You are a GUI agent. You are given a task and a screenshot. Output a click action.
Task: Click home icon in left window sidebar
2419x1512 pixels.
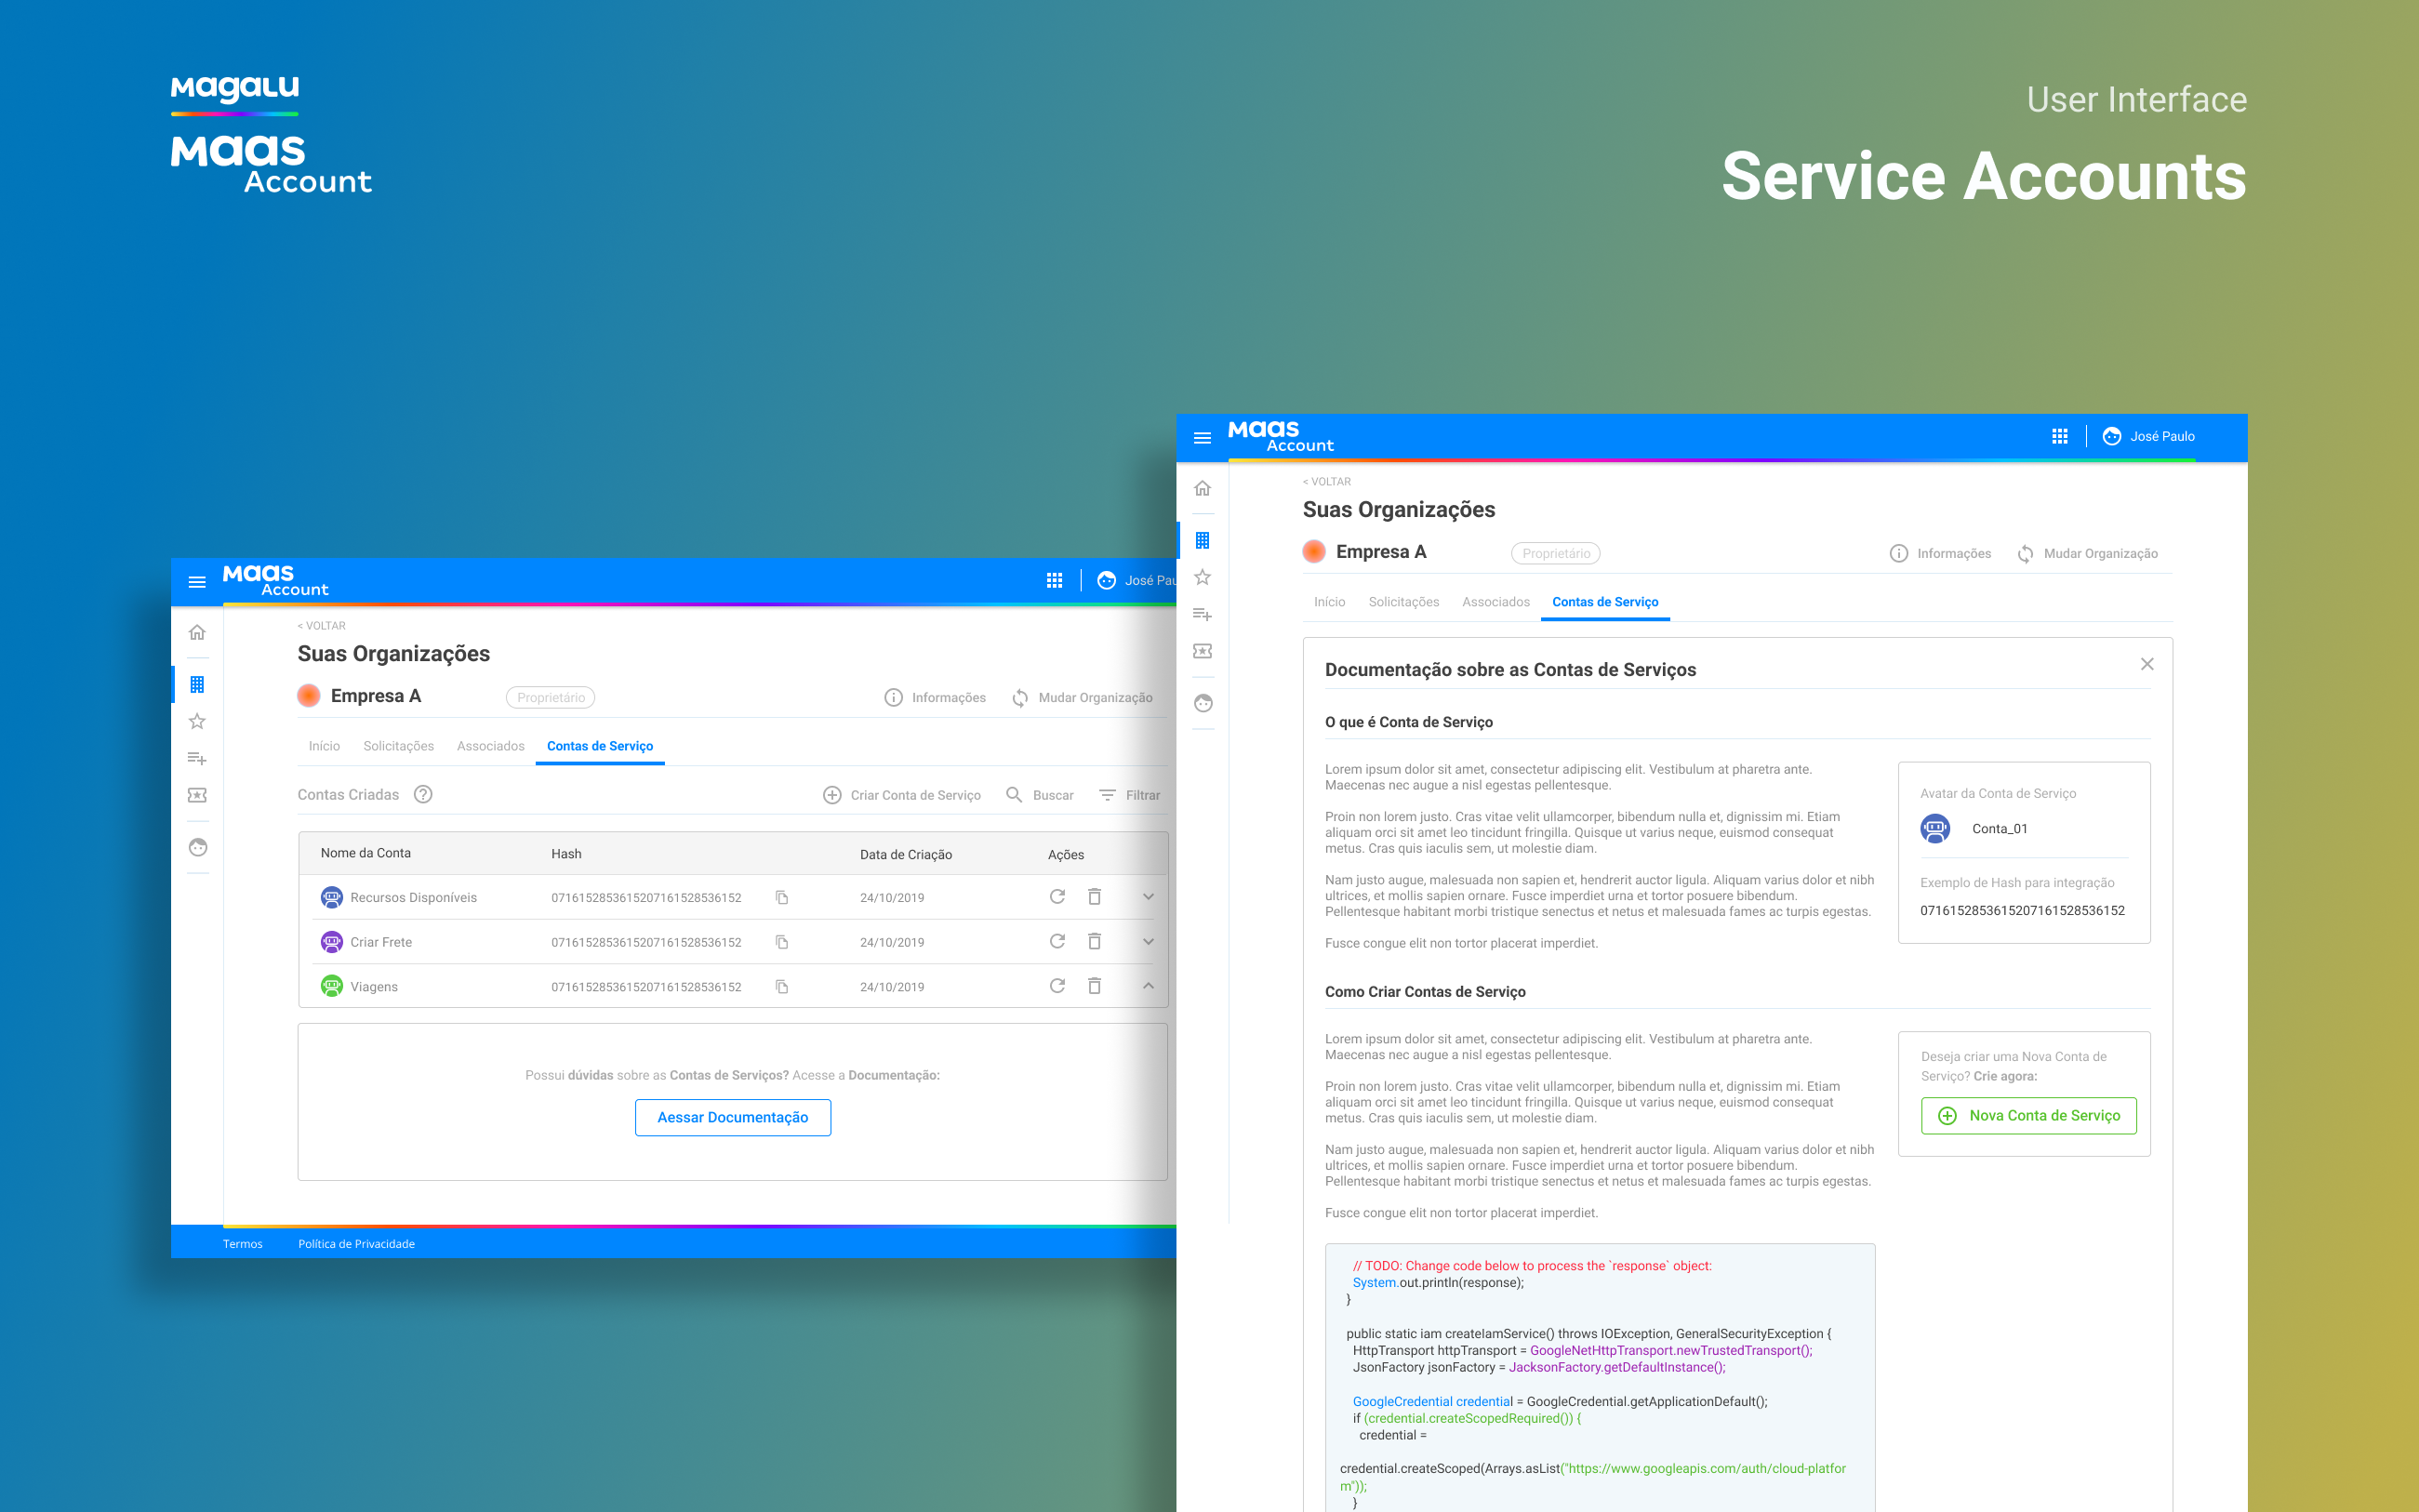[x=197, y=632]
